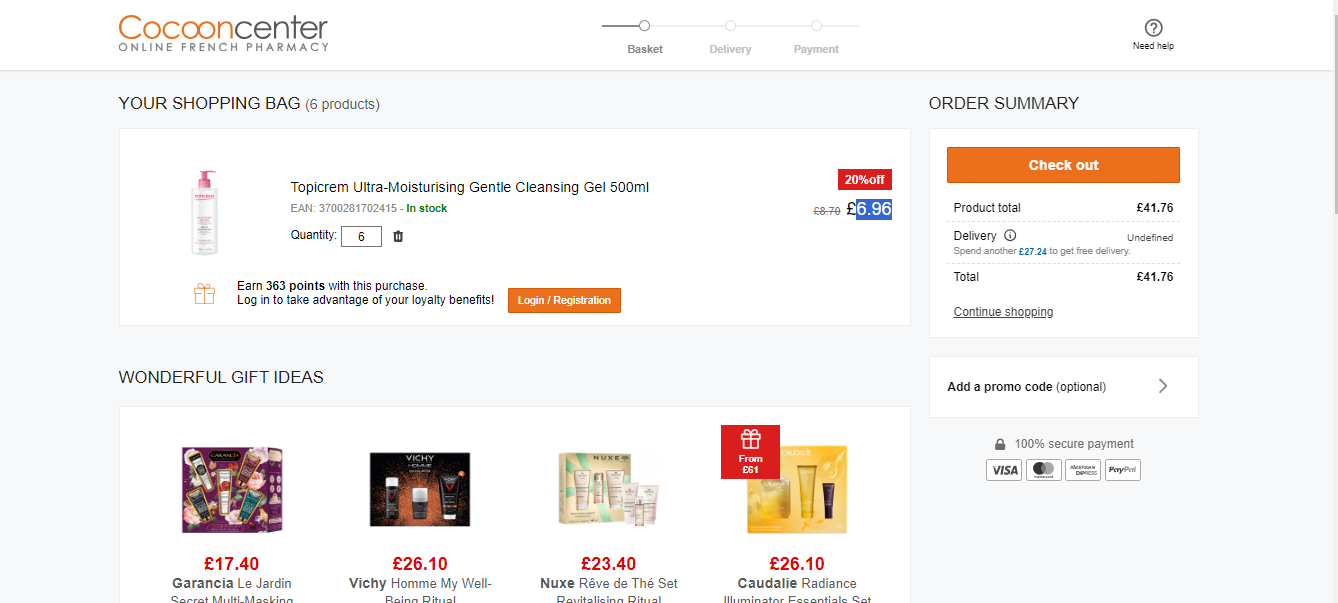The image size is (1338, 603).
Task: Select the Delivery step in progress bar
Action: pyautogui.click(x=730, y=36)
